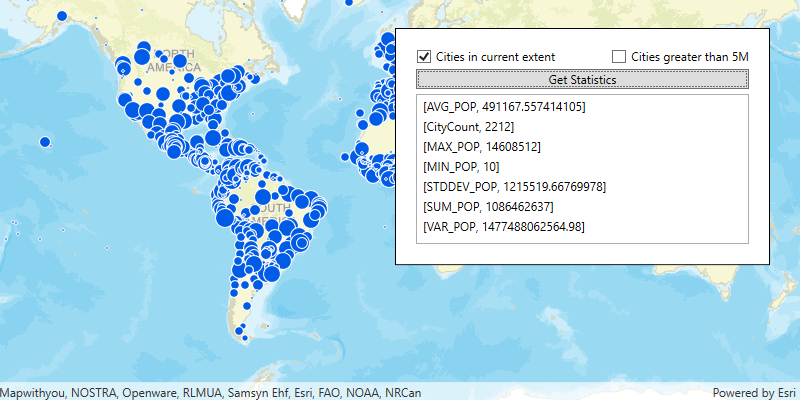Select the lone city marker in the Atlantic west of Africa
800x400 pixels.
345,157
